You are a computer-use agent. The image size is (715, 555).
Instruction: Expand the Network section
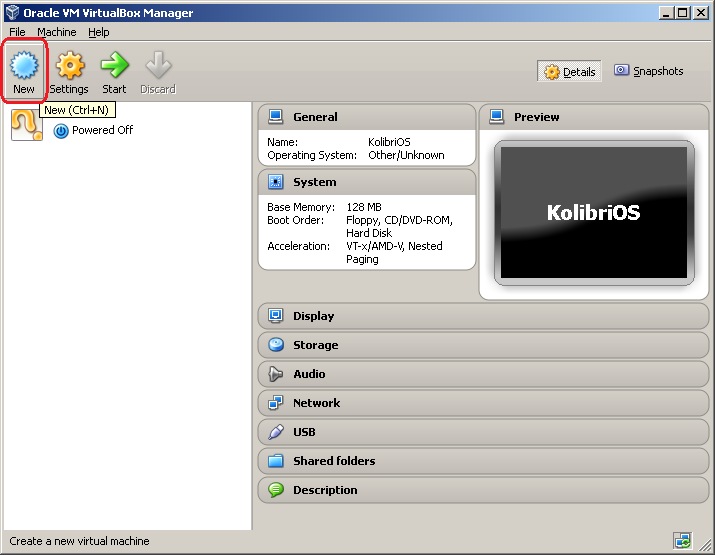click(316, 403)
